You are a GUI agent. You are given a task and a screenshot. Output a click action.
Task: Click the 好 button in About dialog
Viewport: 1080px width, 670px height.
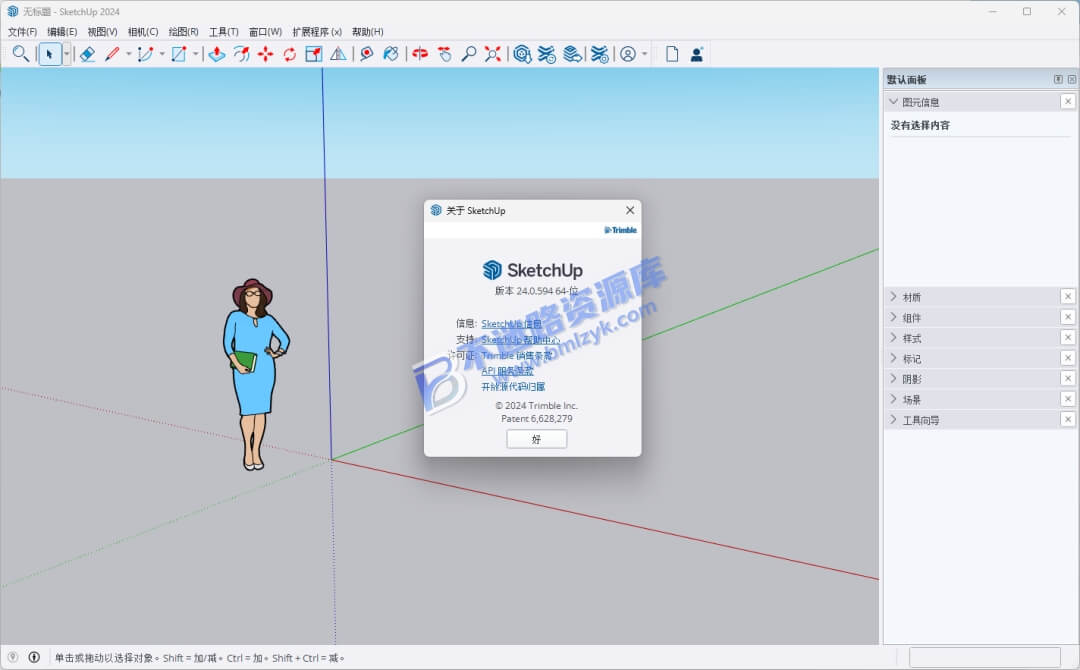pos(537,439)
